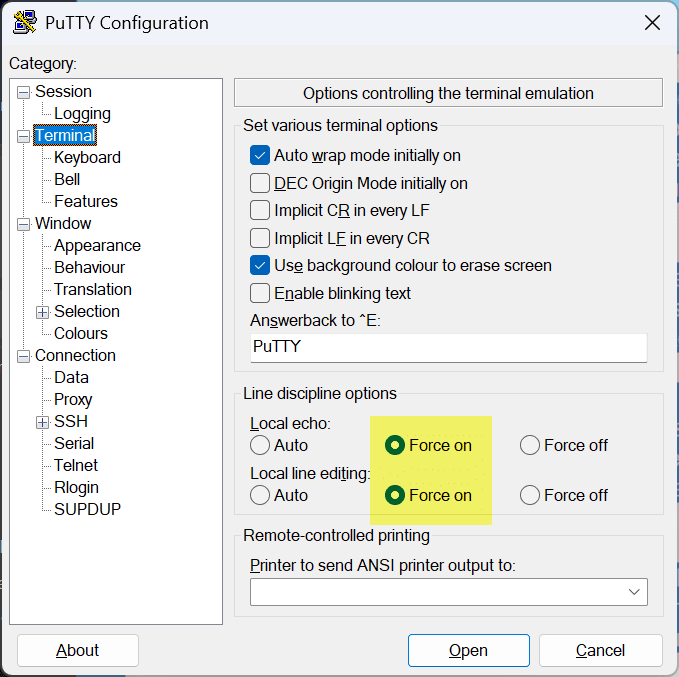Enable DEC Origin Mode checkbox
Image resolution: width=679 pixels, height=677 pixels.
[260, 184]
